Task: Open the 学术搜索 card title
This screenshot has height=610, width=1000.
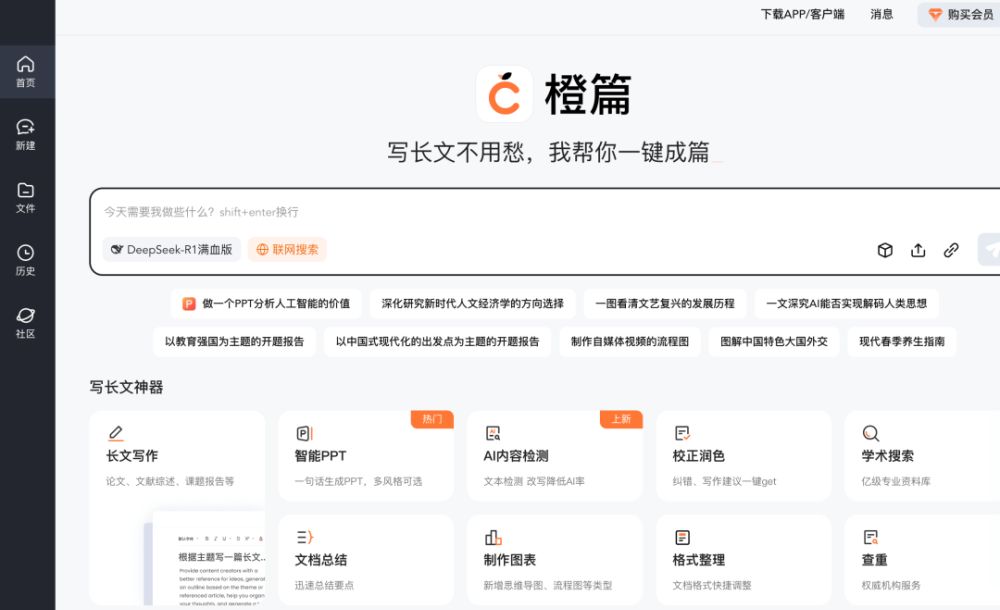Action: pos(887,456)
